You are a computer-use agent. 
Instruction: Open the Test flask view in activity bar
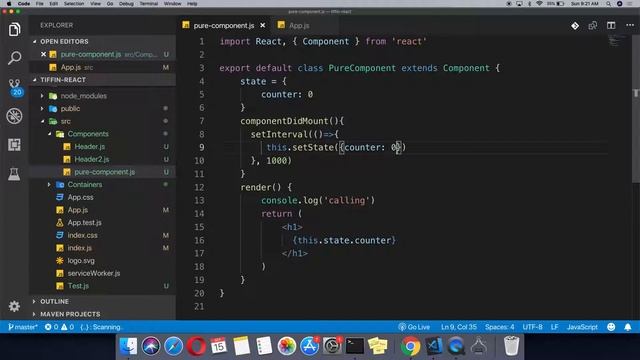pyautogui.click(x=14, y=174)
